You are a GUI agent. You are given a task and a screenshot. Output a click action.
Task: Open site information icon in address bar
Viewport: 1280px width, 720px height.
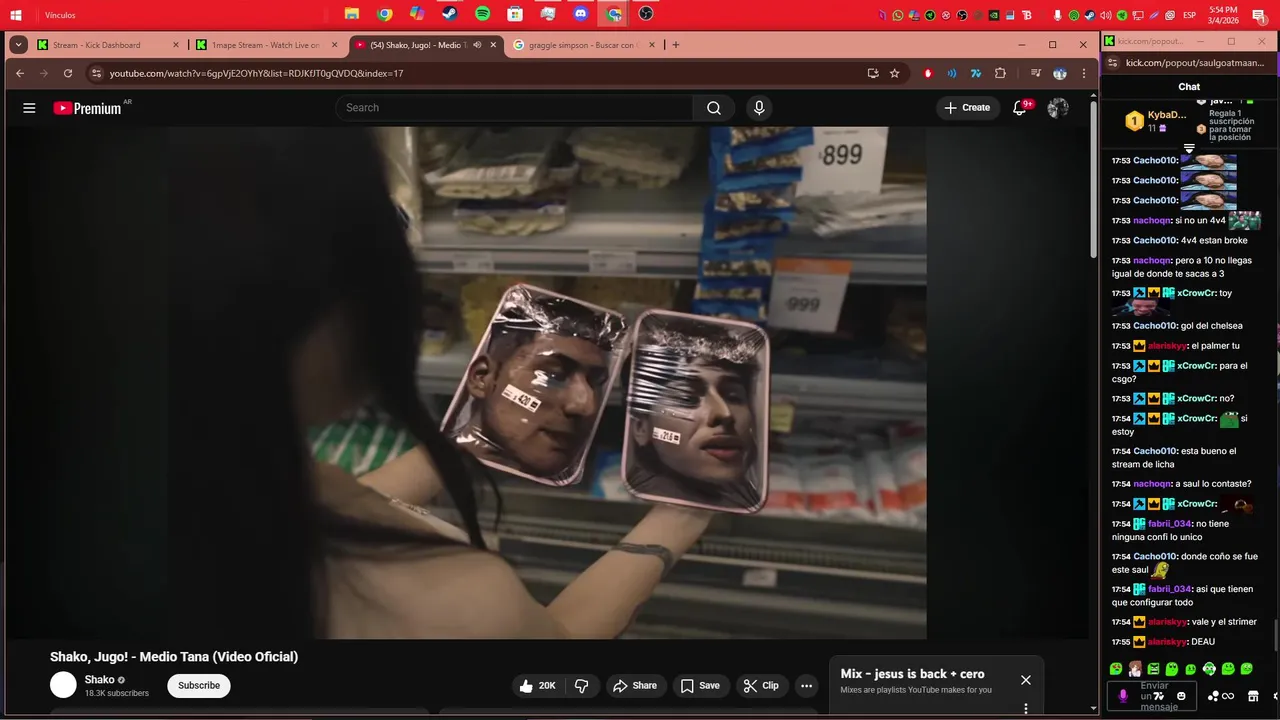pyautogui.click(x=96, y=73)
